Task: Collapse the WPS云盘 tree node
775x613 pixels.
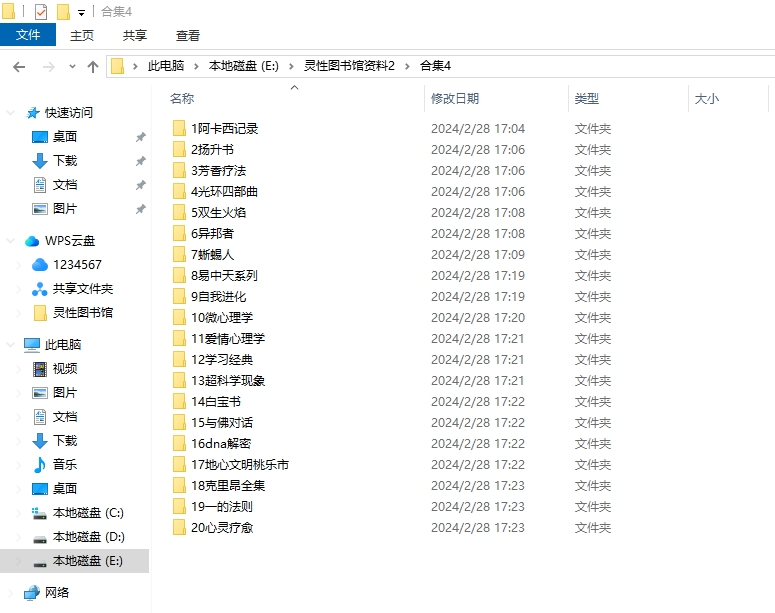Action: tap(10, 241)
